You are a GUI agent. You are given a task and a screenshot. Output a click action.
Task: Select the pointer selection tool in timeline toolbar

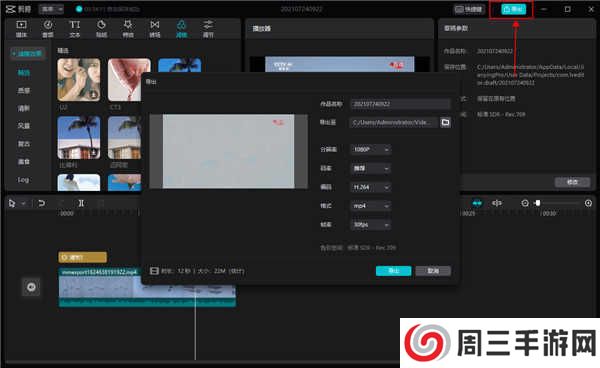click(12, 203)
